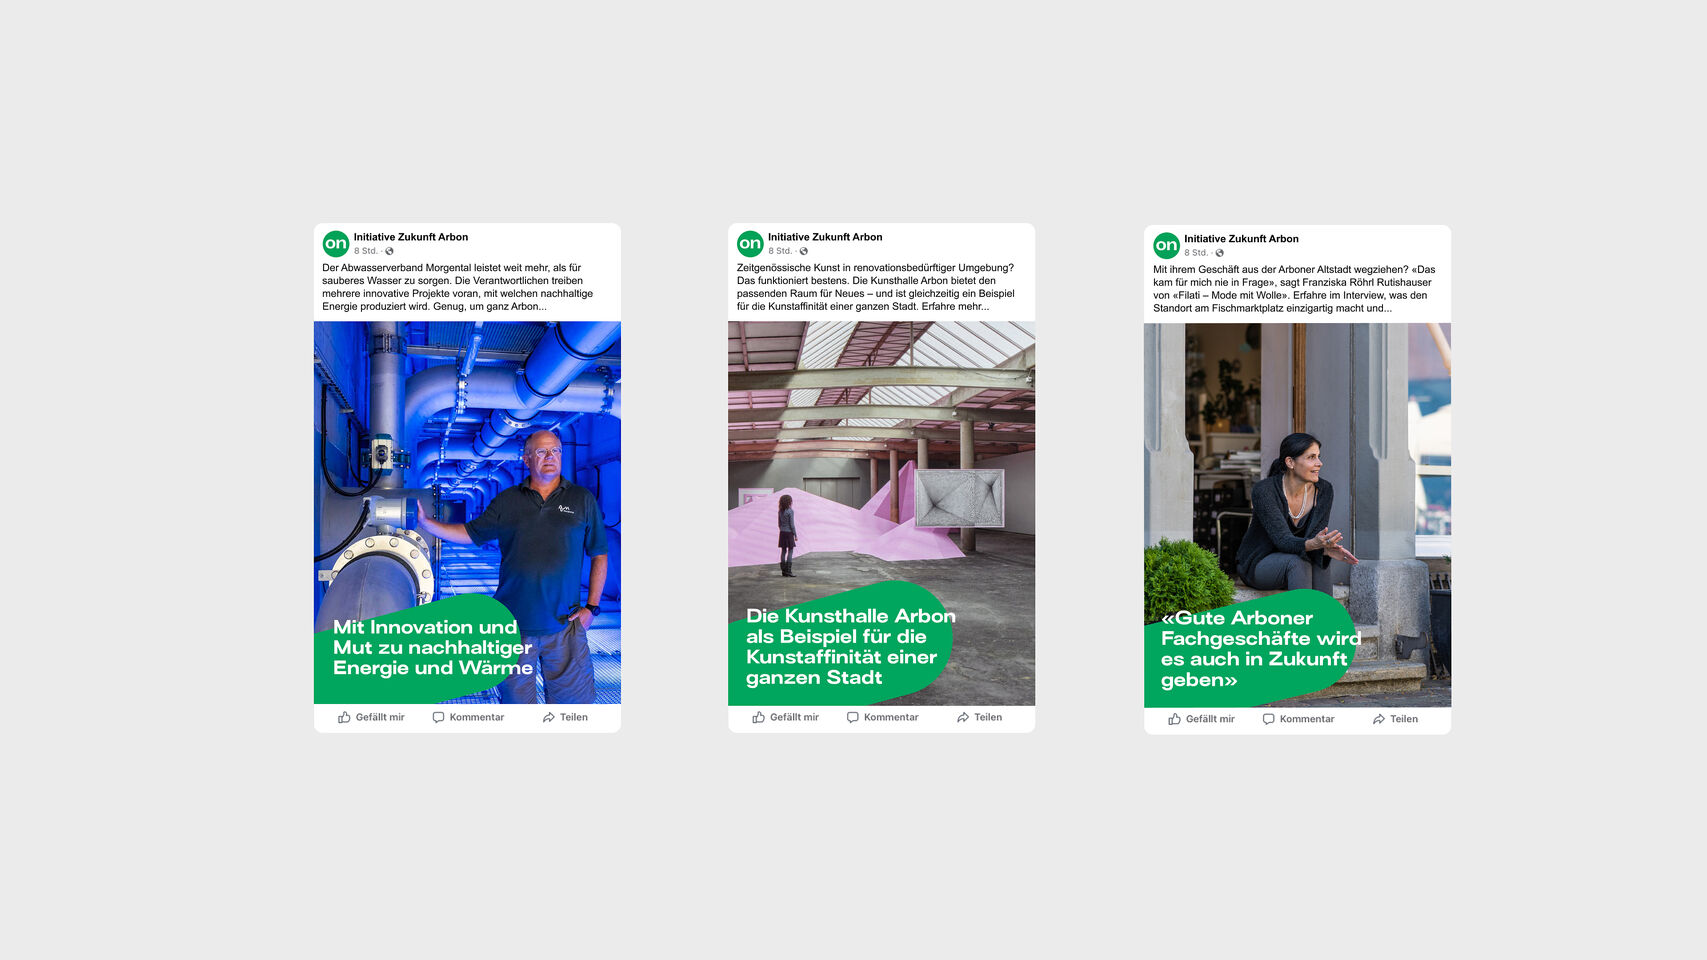The height and width of the screenshot is (960, 1707).
Task: Click the green 'on' avatar in the Abwasserverband post
Action: coord(336,243)
